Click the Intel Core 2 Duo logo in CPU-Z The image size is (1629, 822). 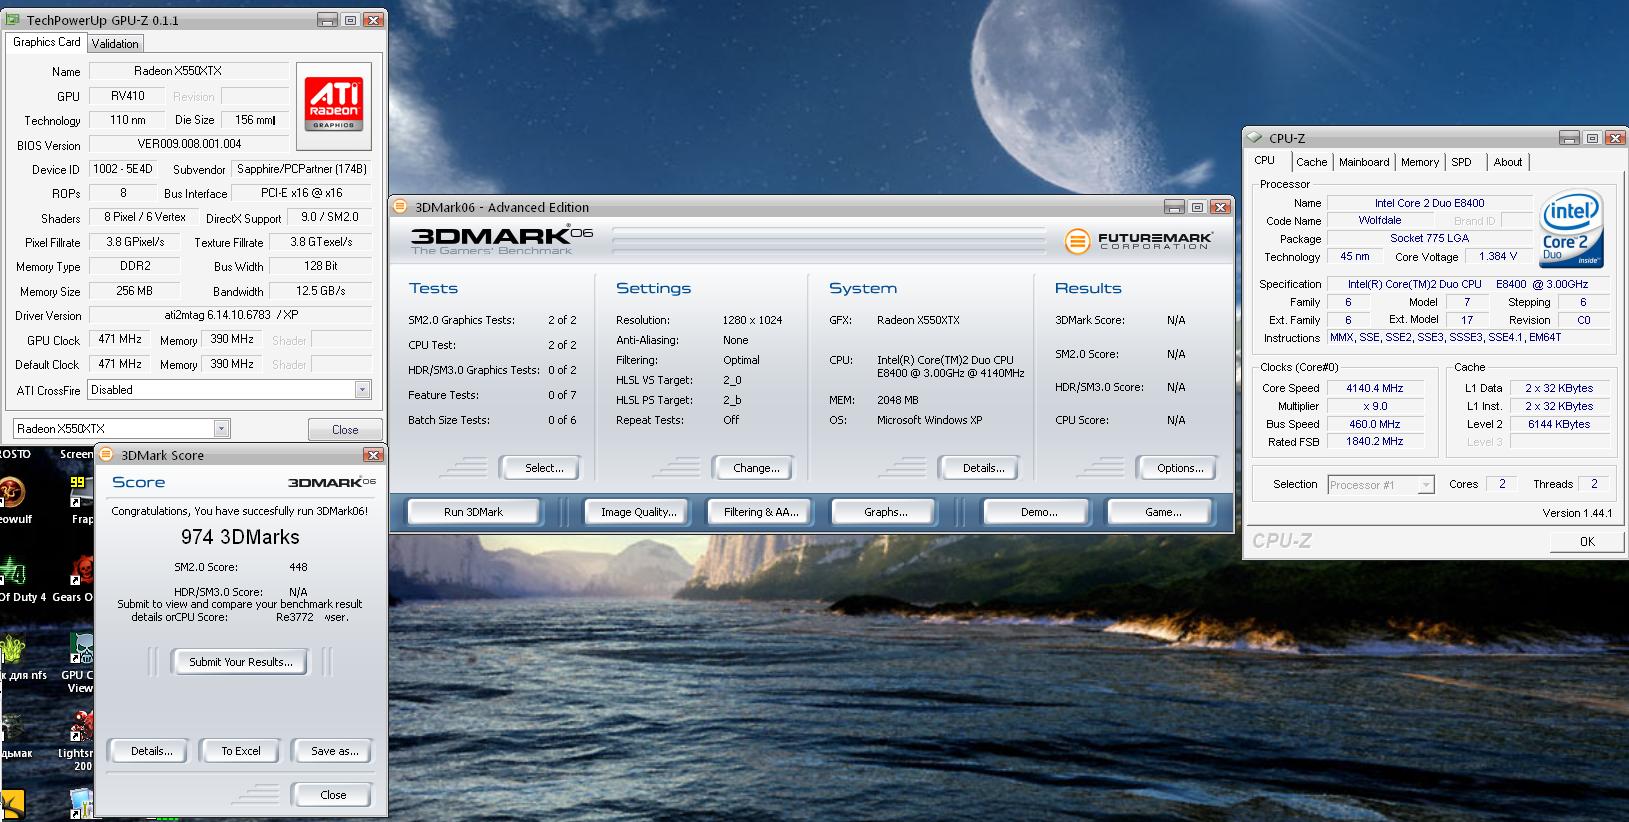coord(1571,229)
